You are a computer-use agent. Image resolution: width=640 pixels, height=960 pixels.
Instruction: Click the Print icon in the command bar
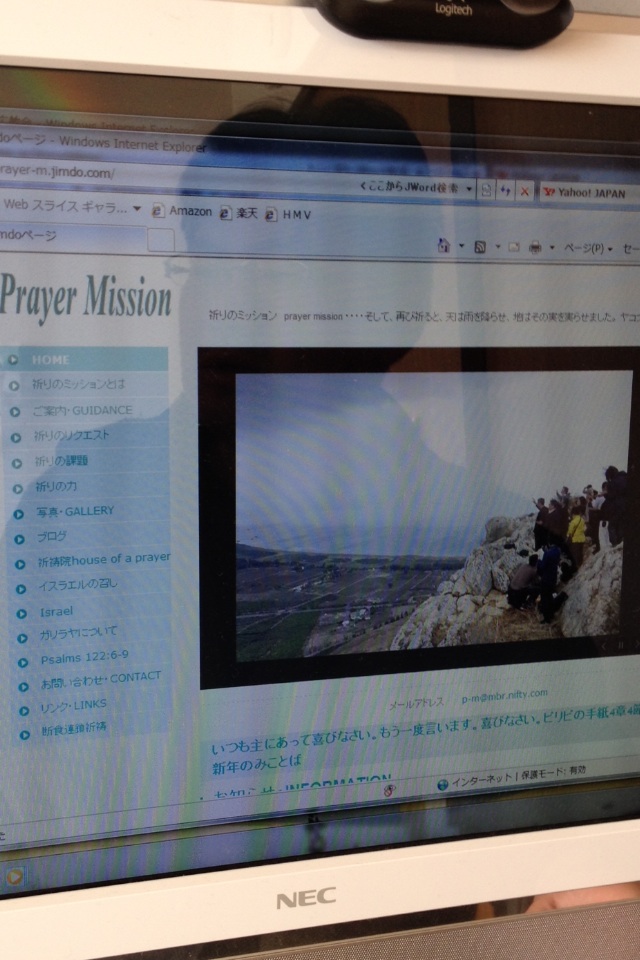(x=536, y=248)
